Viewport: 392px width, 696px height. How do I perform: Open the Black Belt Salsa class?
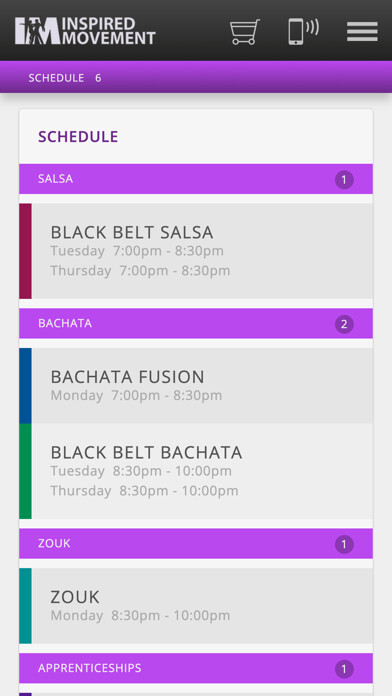pos(196,251)
